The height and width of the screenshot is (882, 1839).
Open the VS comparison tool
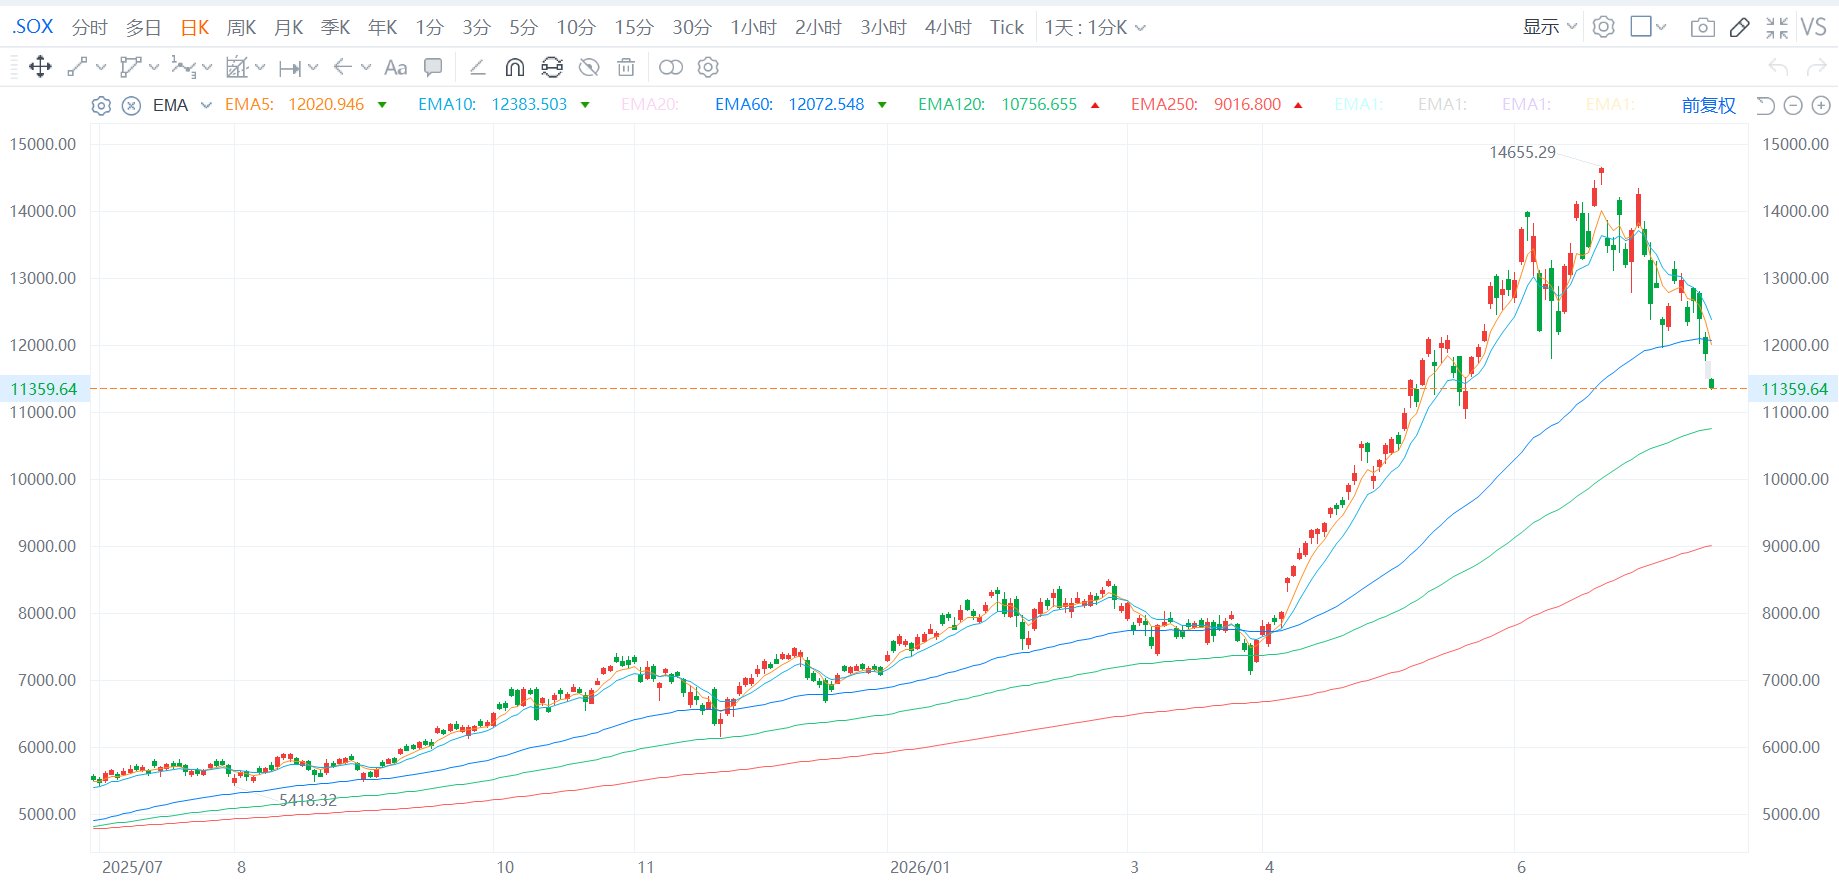pos(1814,27)
